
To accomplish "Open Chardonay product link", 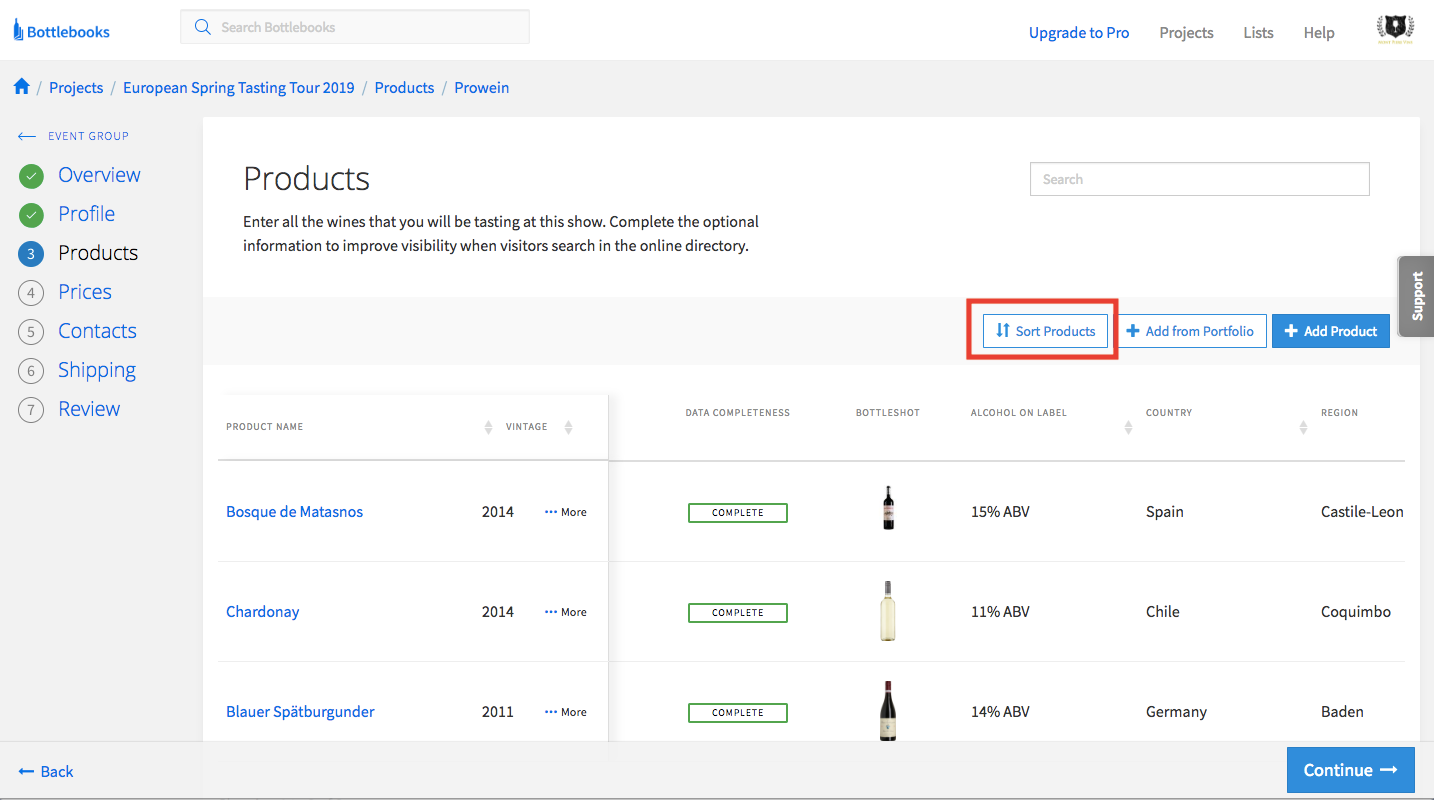I will [262, 612].
